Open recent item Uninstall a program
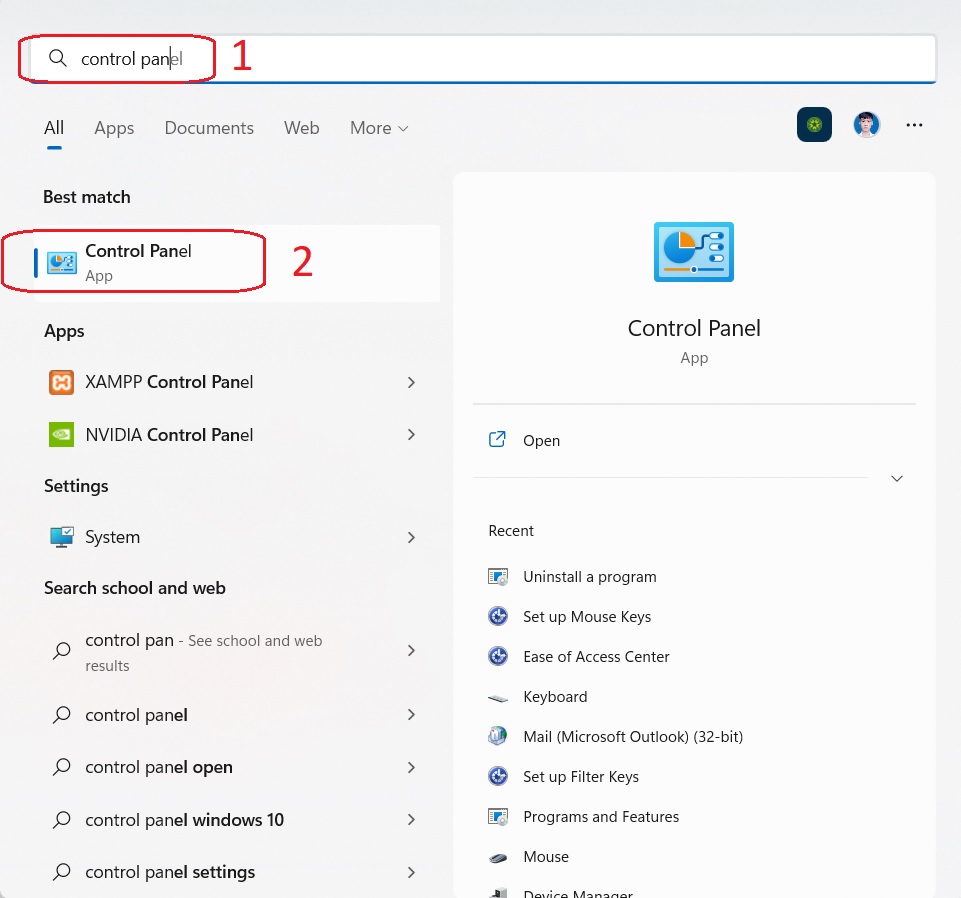The image size is (961, 898). (x=589, y=577)
